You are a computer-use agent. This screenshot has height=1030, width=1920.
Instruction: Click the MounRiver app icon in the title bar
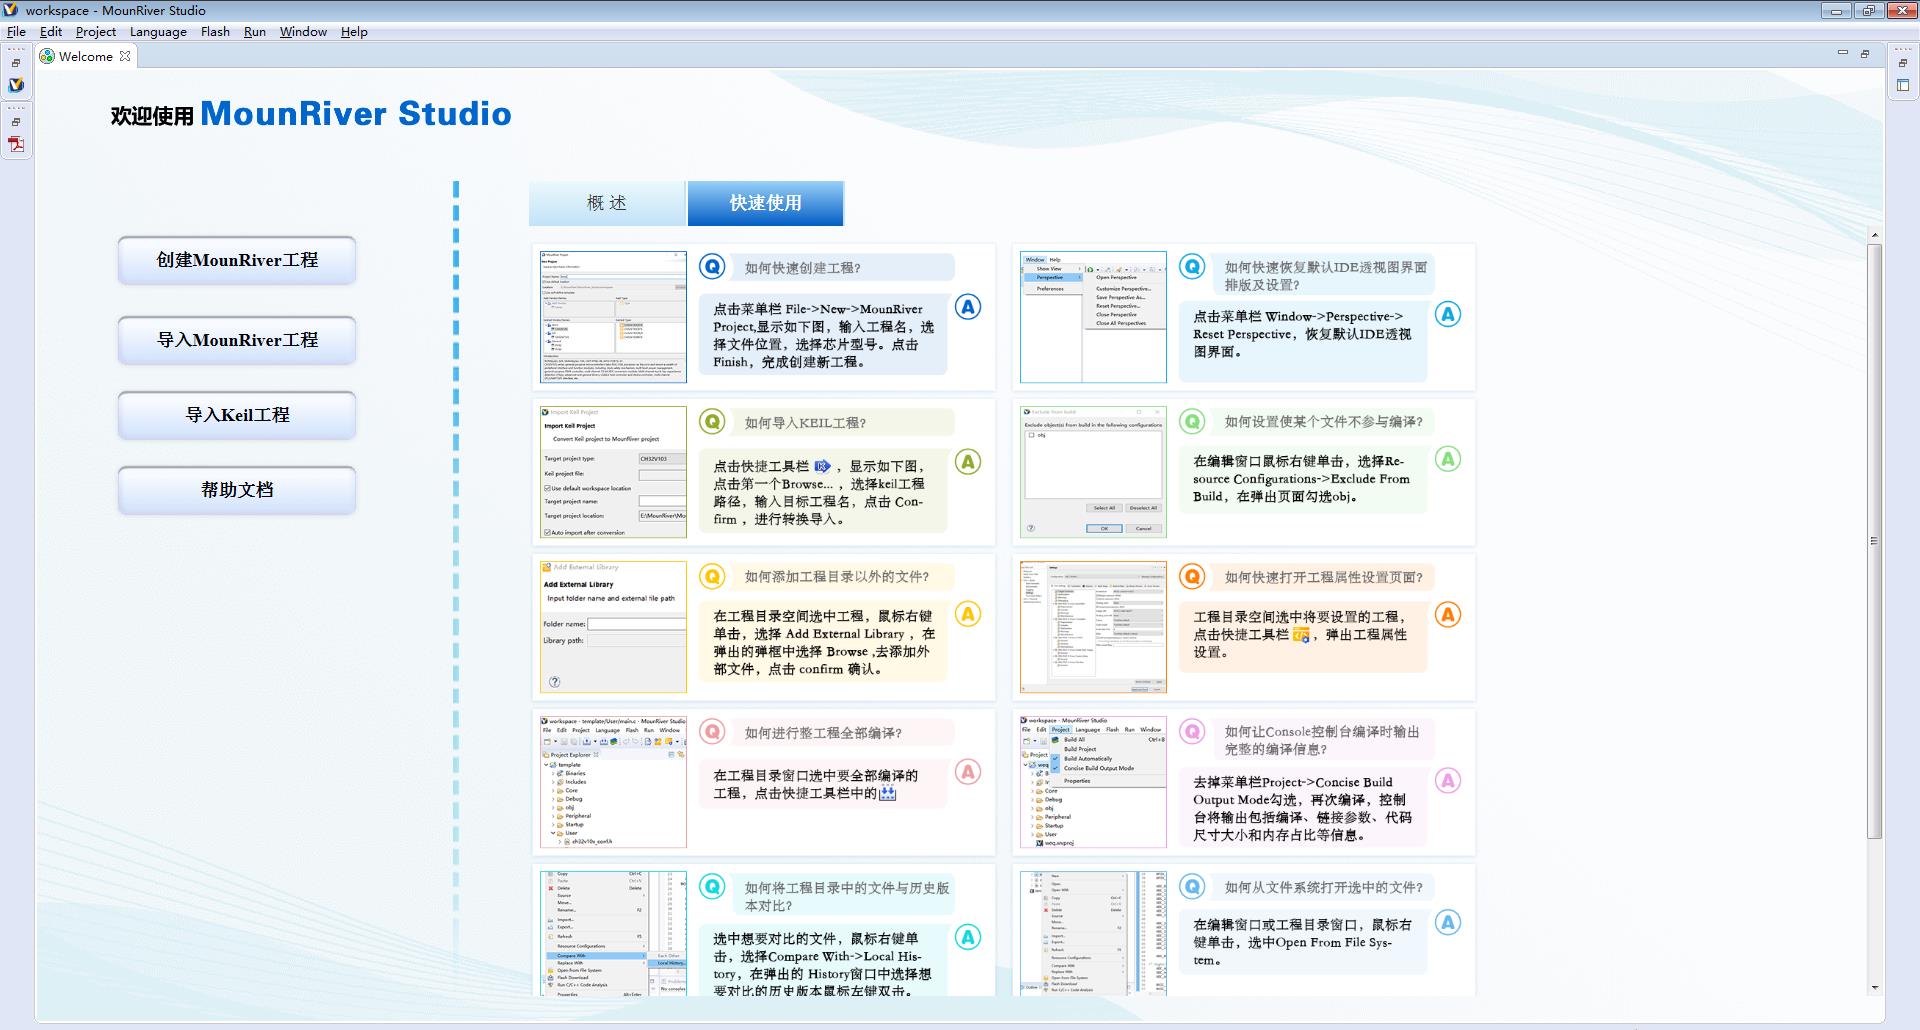click(x=12, y=10)
